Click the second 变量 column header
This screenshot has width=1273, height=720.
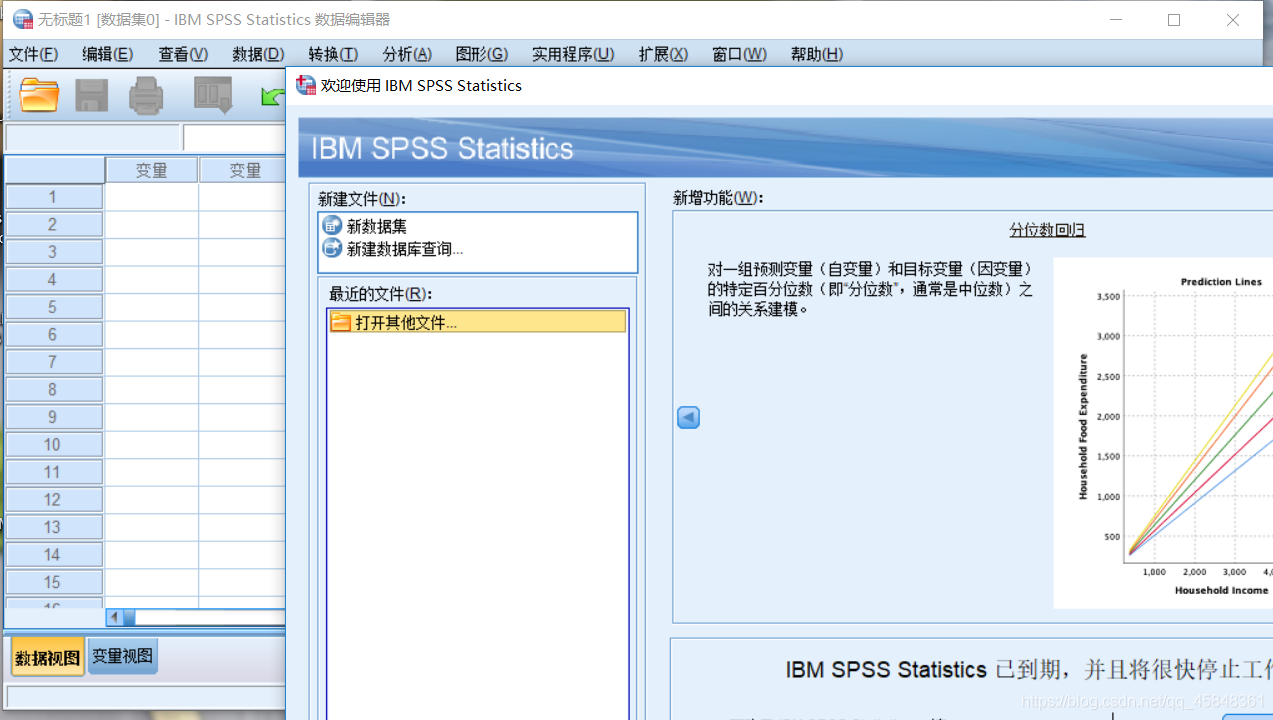click(244, 170)
